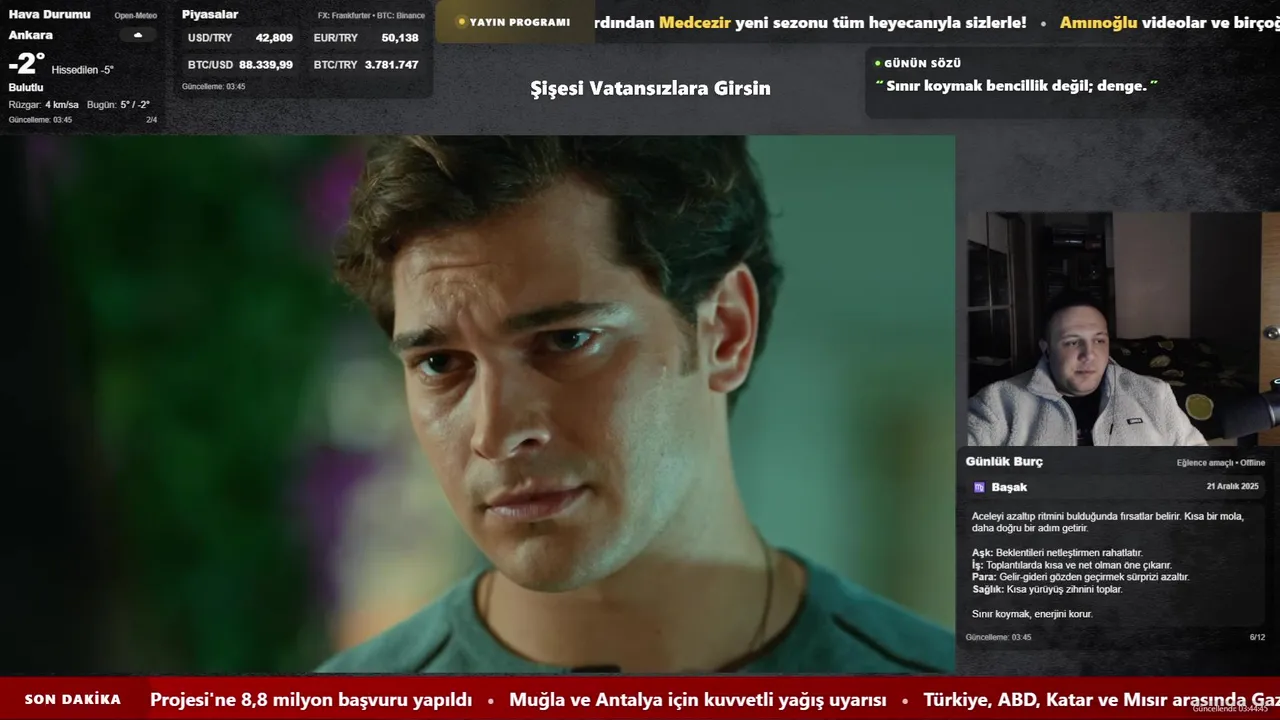This screenshot has height=720, width=1280.
Task: Click the main drama video frame
Action: [477, 404]
